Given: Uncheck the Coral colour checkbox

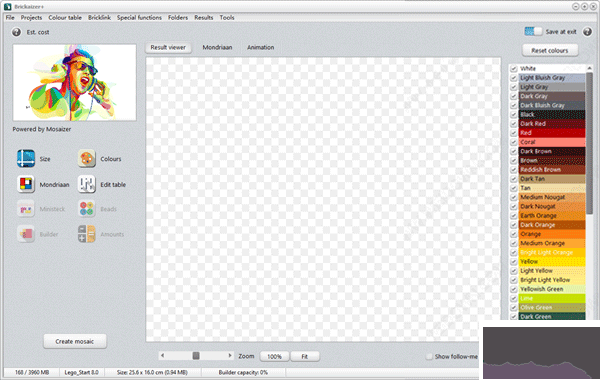Looking at the screenshot, I should click(514, 142).
